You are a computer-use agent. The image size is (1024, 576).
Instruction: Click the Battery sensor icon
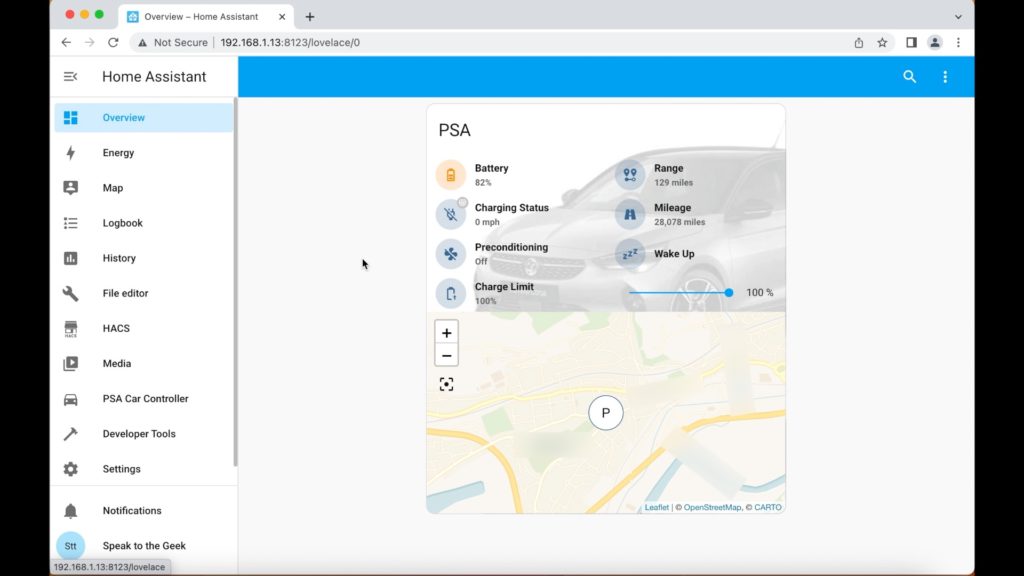click(x=451, y=175)
